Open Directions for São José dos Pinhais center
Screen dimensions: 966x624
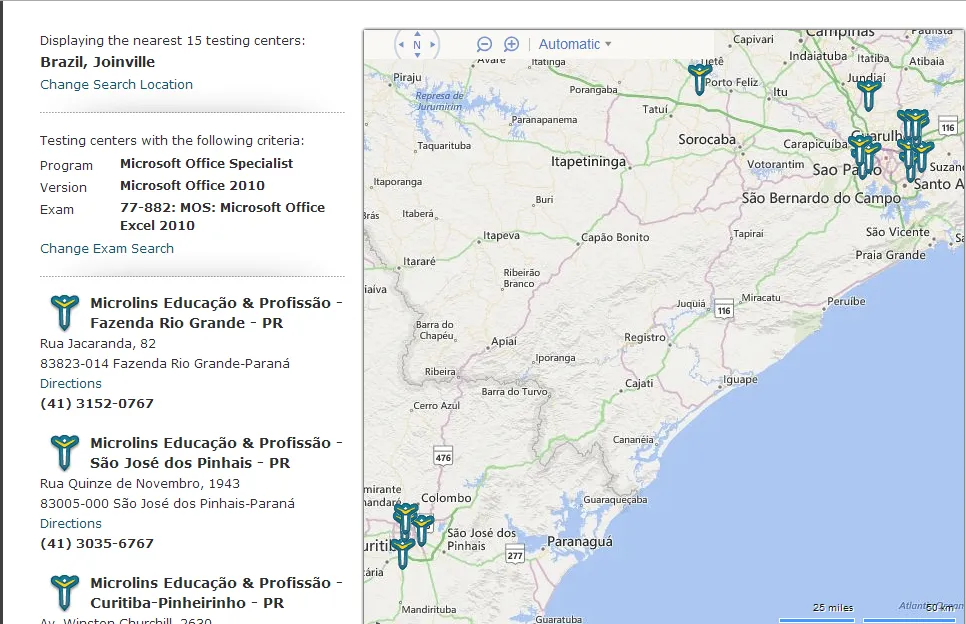[71, 523]
